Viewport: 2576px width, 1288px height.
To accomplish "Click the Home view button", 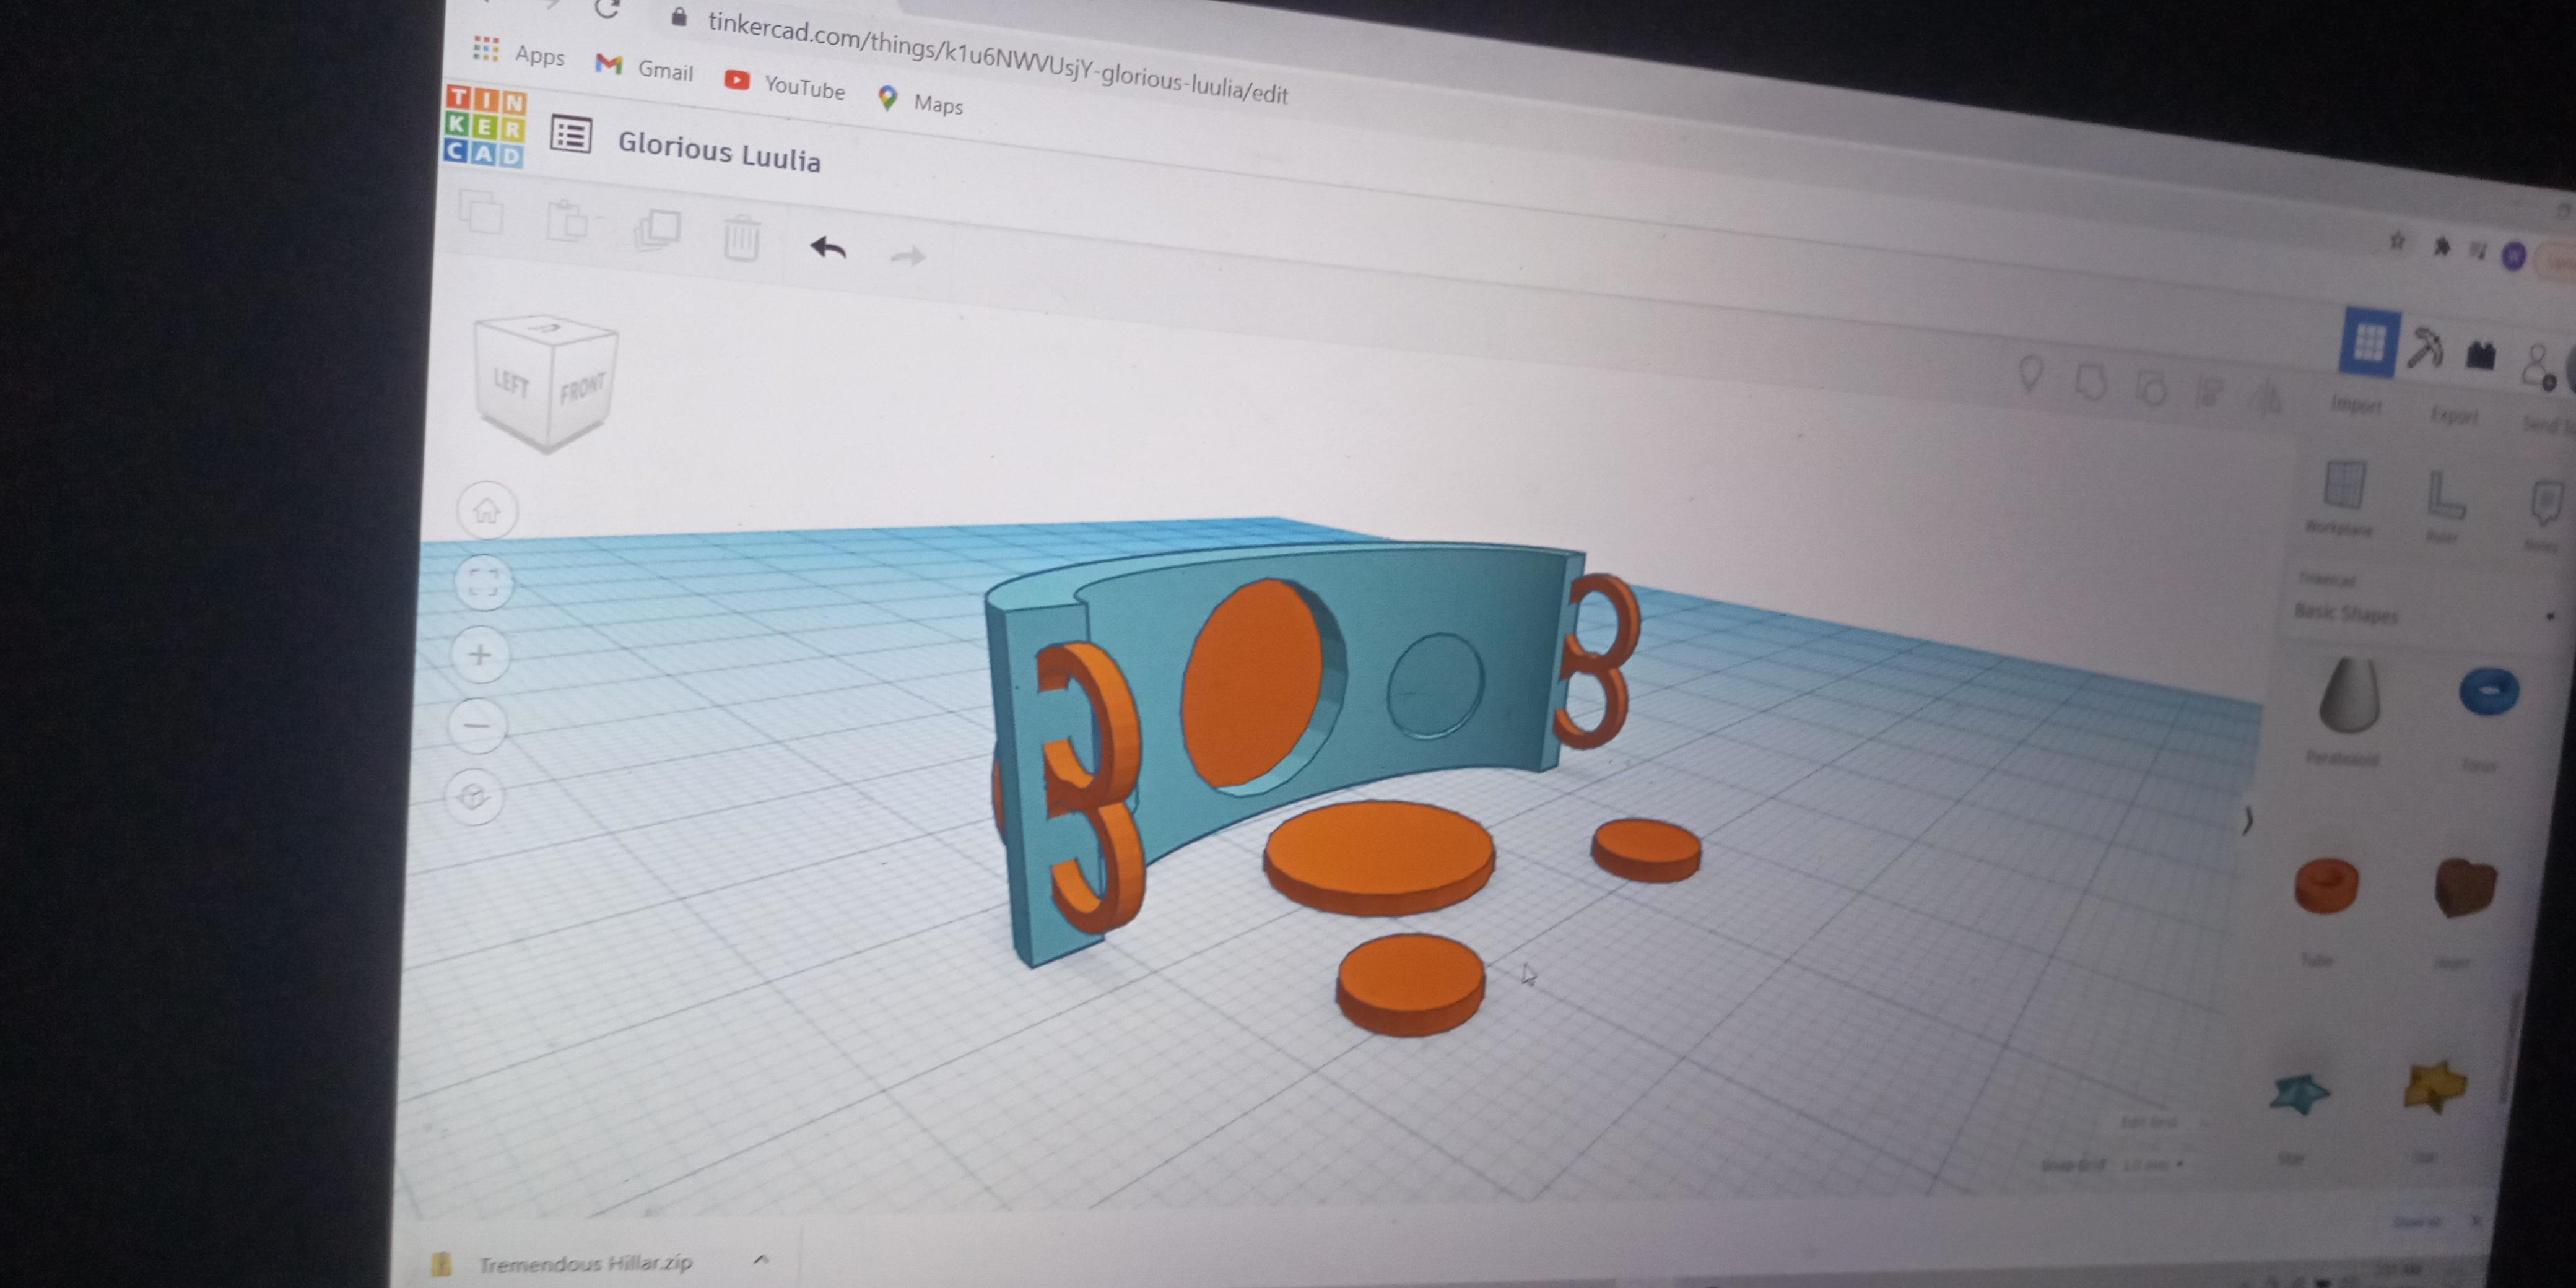I will (487, 511).
